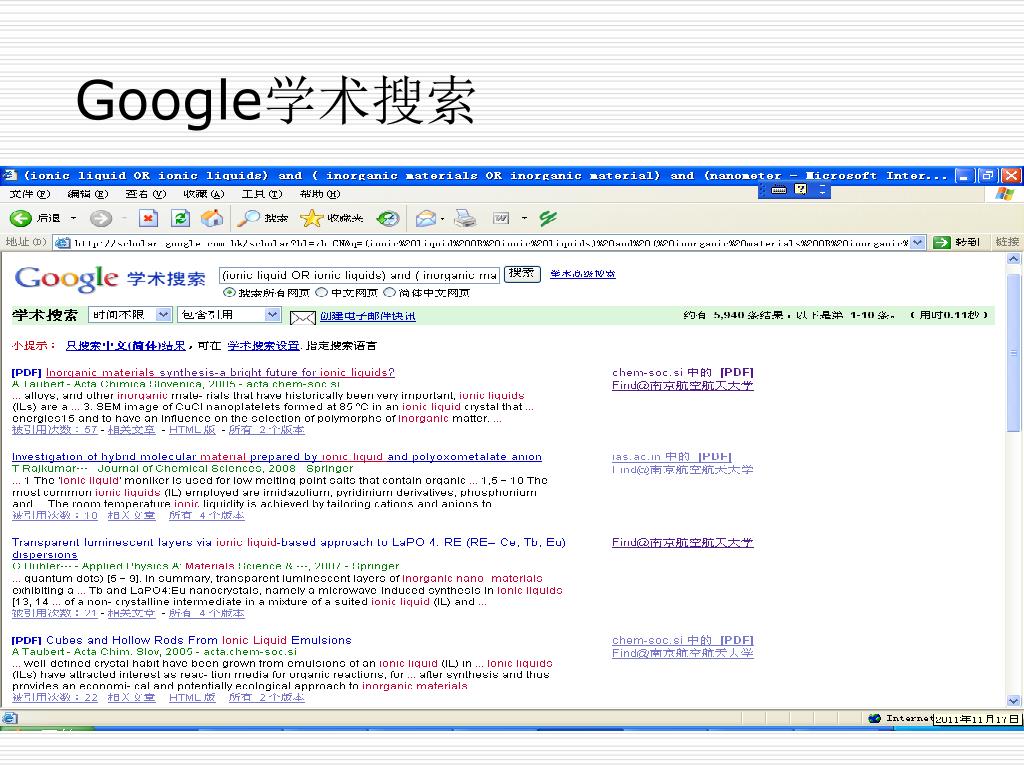Image resolution: width=1024 pixels, height=768 pixels.
Task: Click the Stop loading icon with red X
Action: (x=148, y=218)
